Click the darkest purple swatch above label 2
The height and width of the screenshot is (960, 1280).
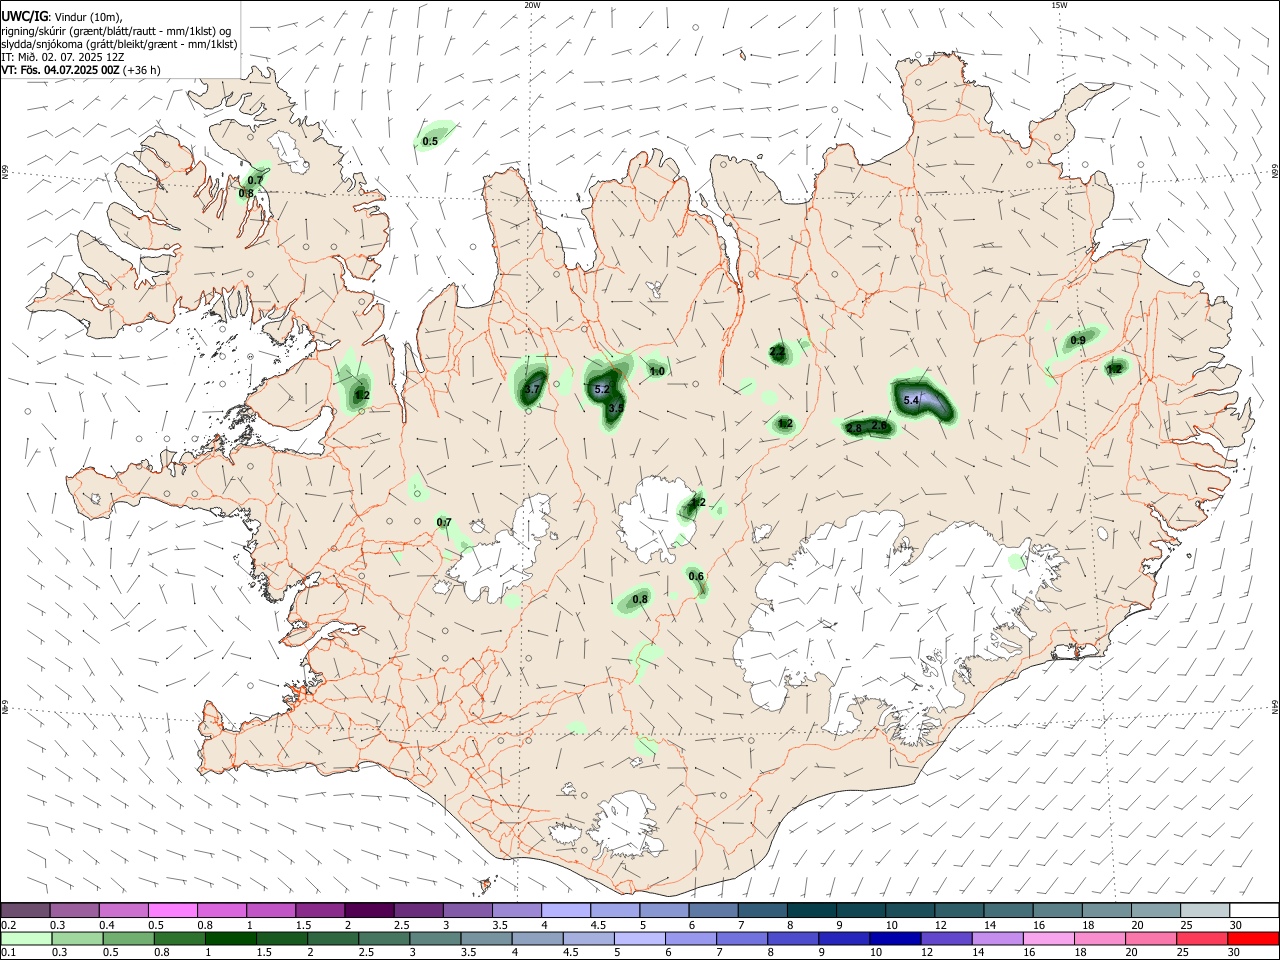pyautogui.click(x=369, y=910)
